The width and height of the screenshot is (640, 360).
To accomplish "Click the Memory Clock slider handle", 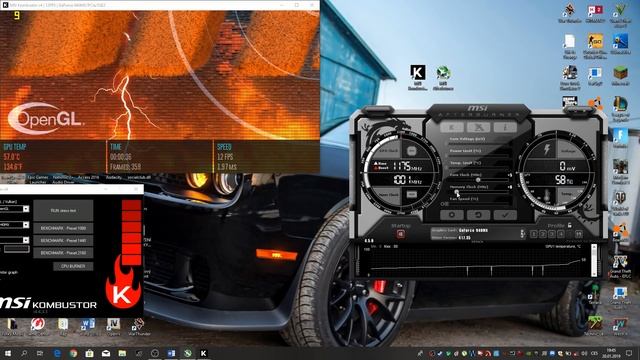I will (x=457, y=192).
